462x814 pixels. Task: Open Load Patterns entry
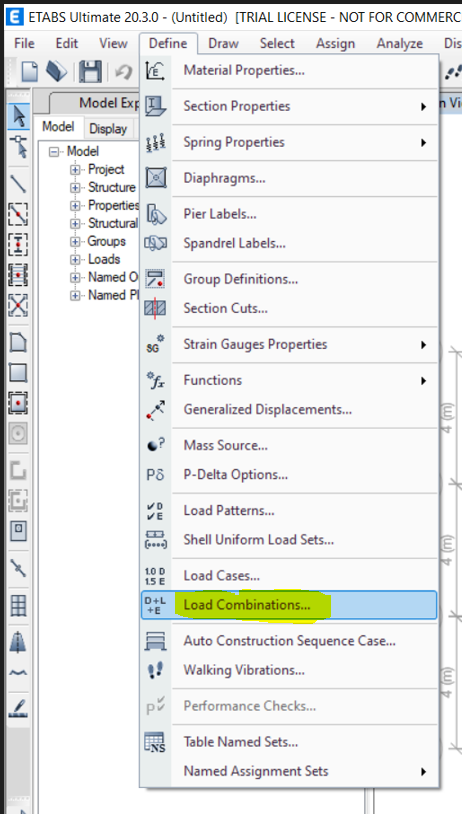289,510
